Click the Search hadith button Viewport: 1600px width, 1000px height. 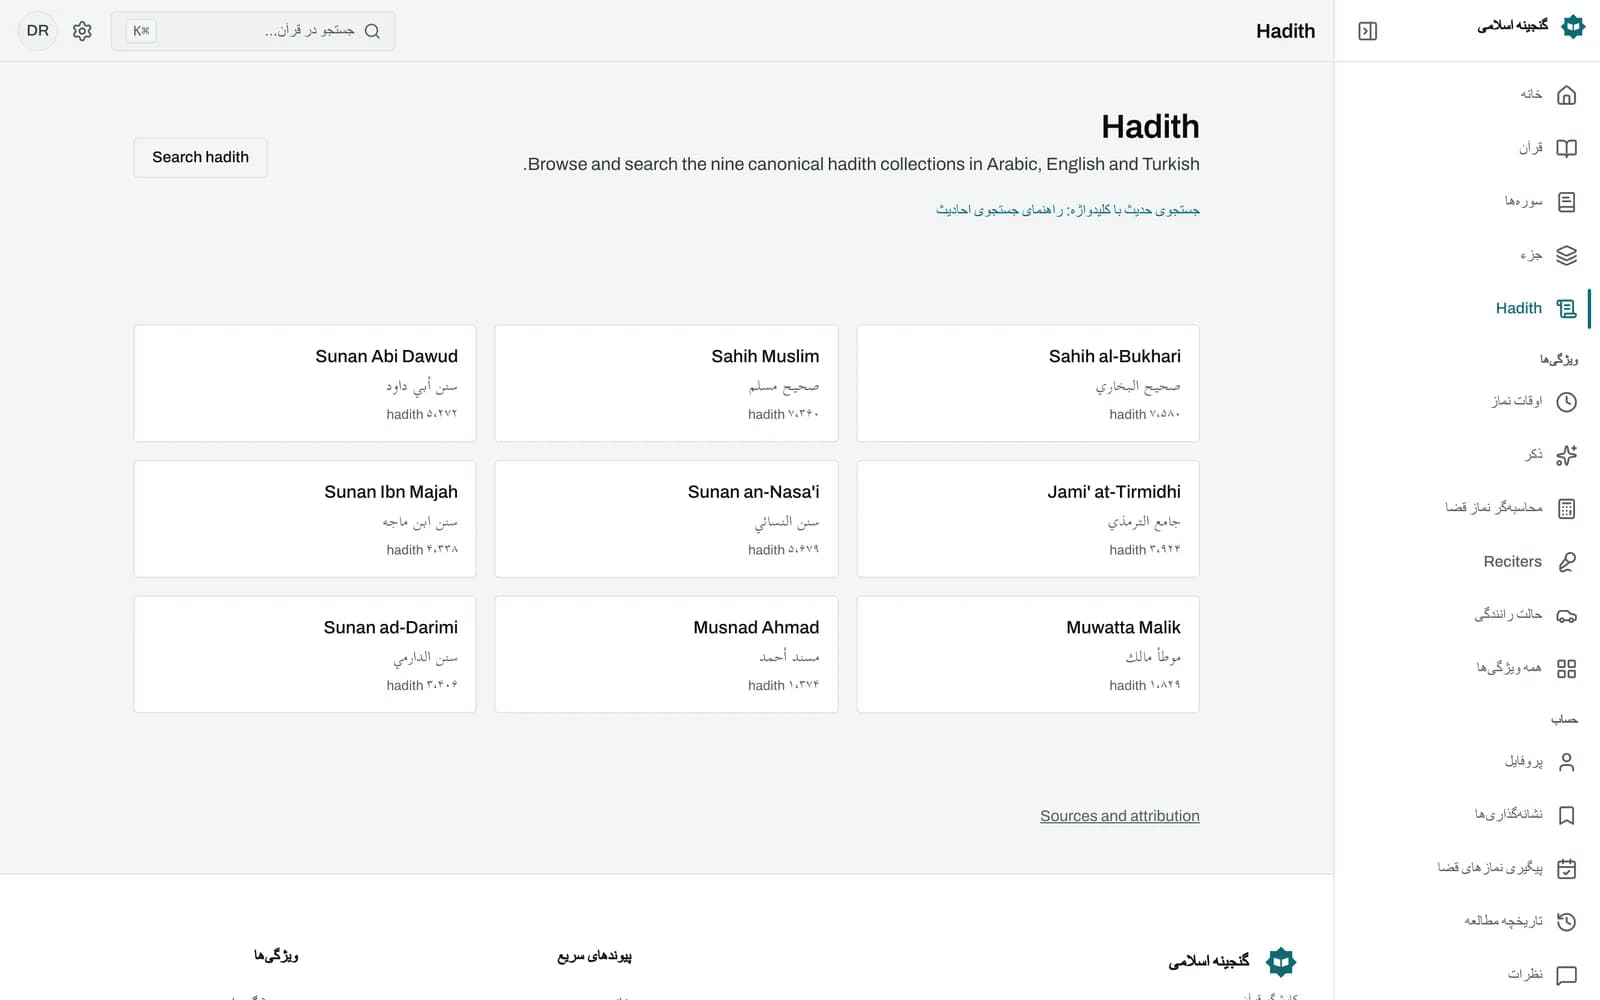pos(200,157)
